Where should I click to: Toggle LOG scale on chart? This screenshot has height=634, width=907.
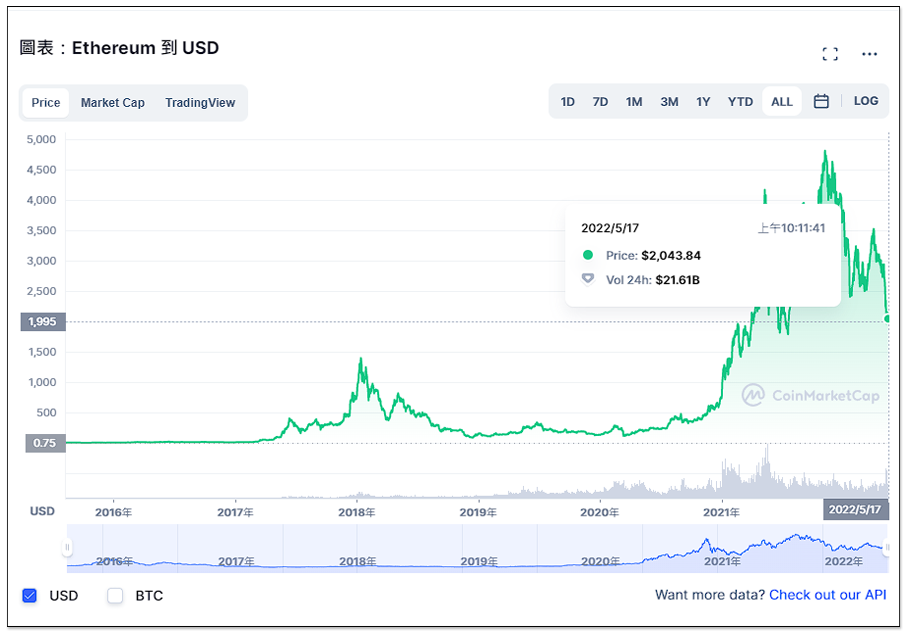866,101
